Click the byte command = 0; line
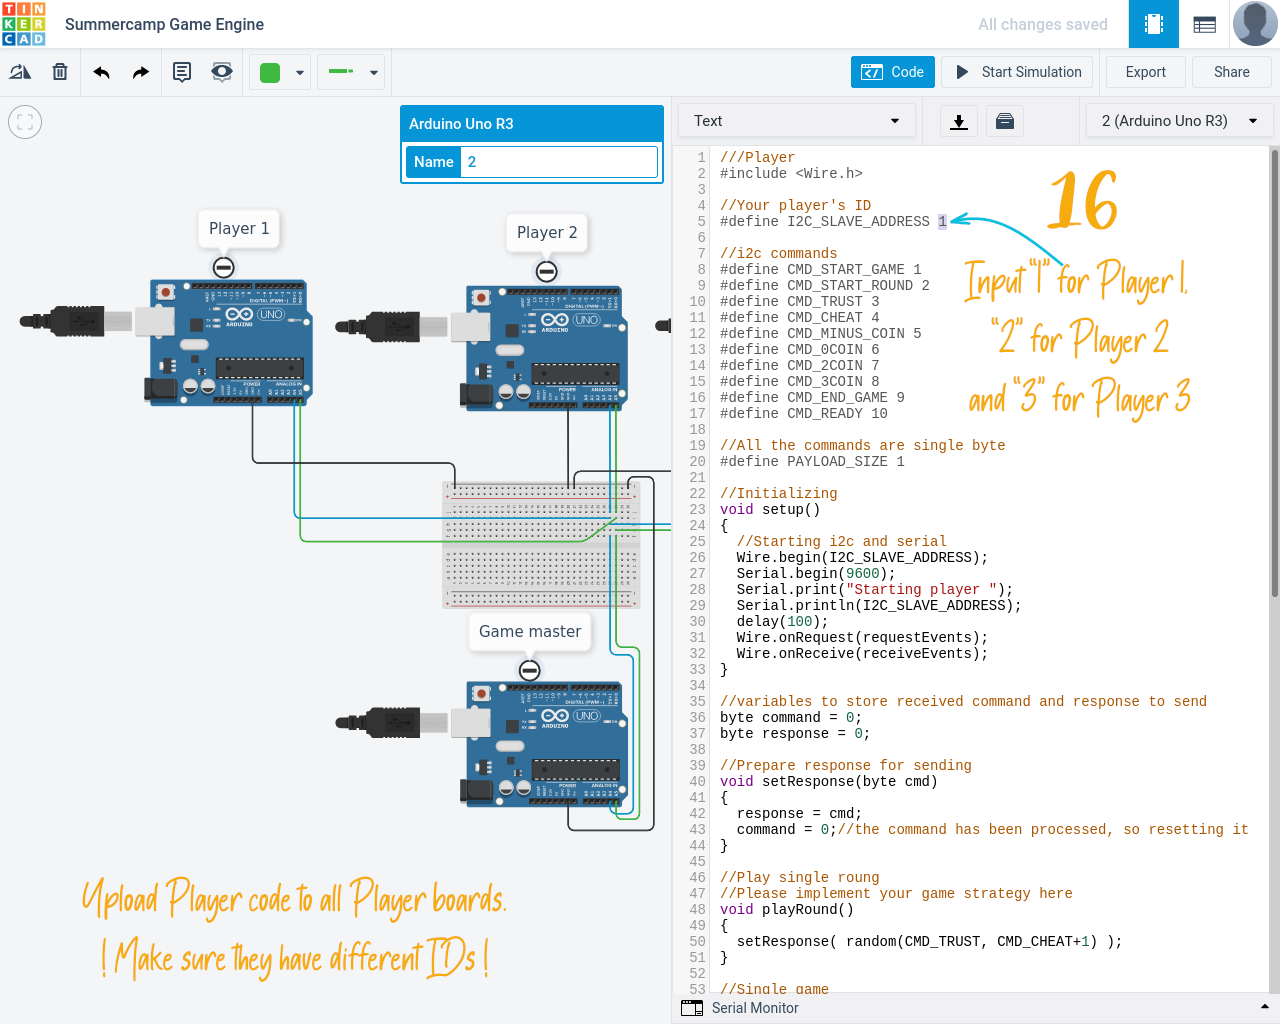This screenshot has width=1280, height=1024. pos(791,717)
